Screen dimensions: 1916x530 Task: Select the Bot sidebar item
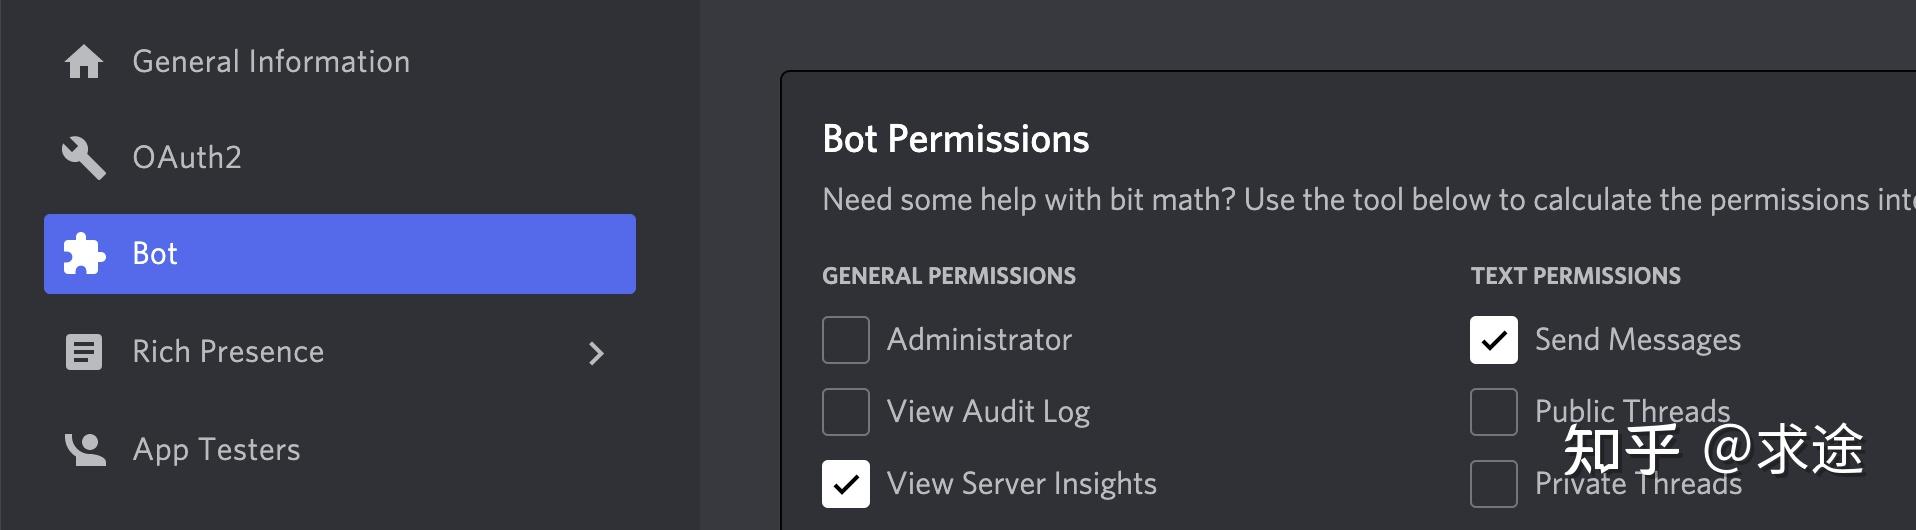click(155, 254)
